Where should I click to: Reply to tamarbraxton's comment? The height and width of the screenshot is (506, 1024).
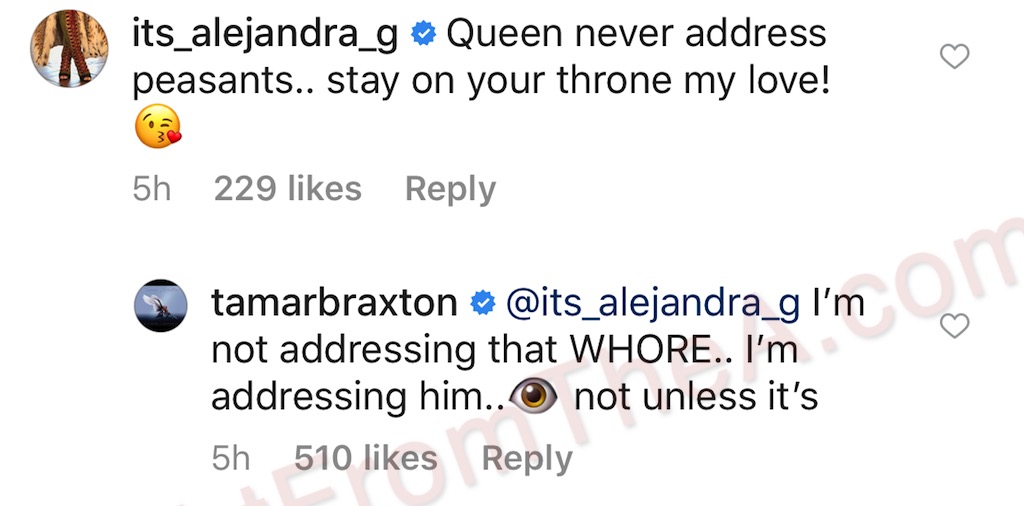527,458
